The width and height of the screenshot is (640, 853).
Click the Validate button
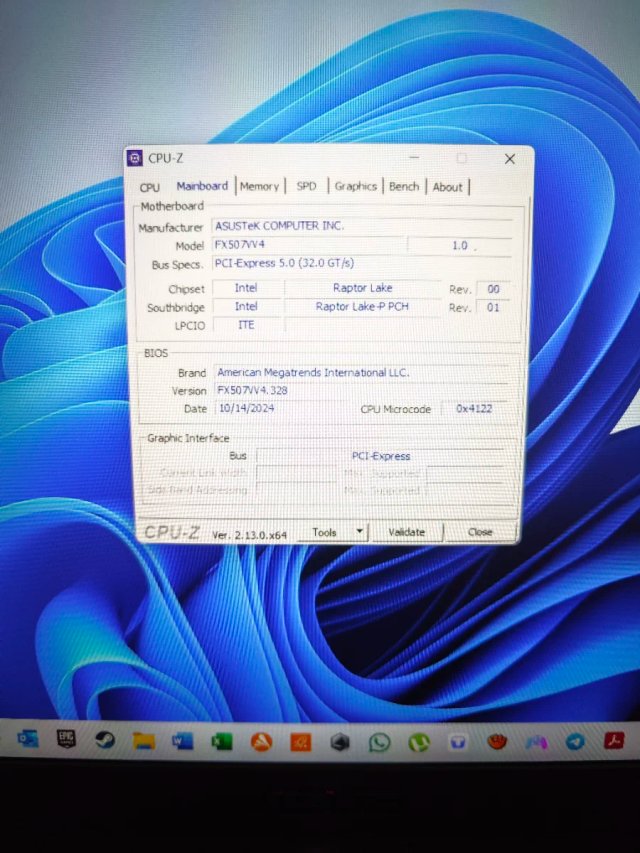point(407,532)
